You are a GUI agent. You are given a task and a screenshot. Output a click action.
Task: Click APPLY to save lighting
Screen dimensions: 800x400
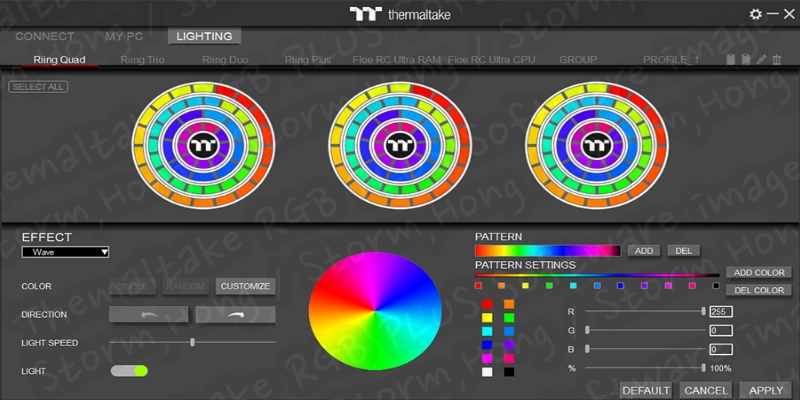(x=765, y=391)
